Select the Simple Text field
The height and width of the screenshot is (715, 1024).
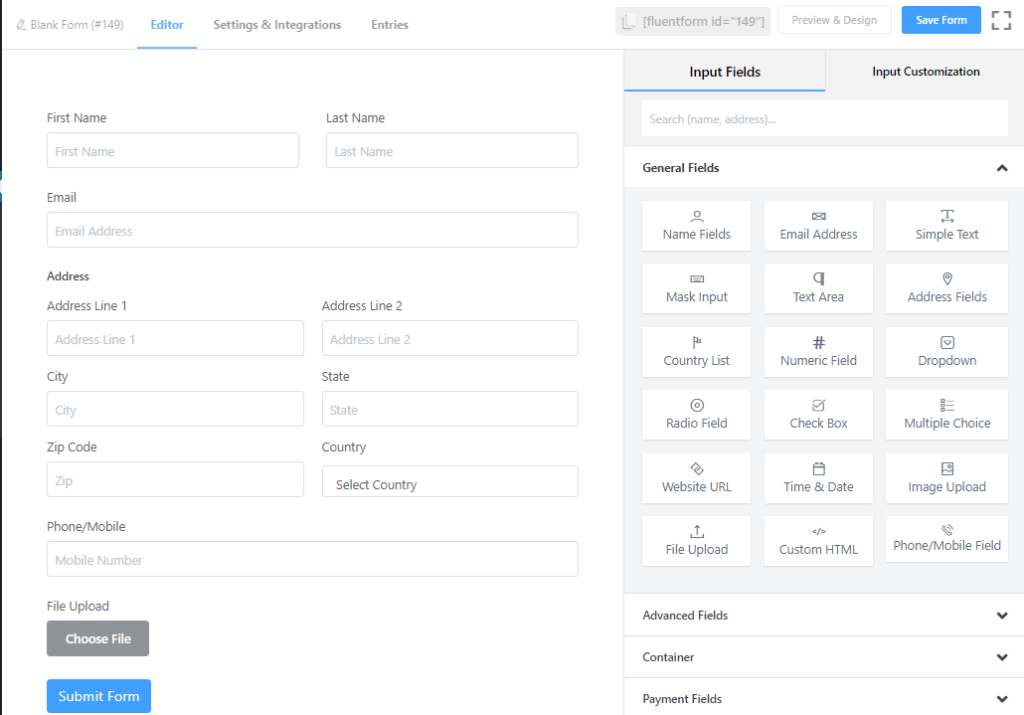tap(945, 225)
